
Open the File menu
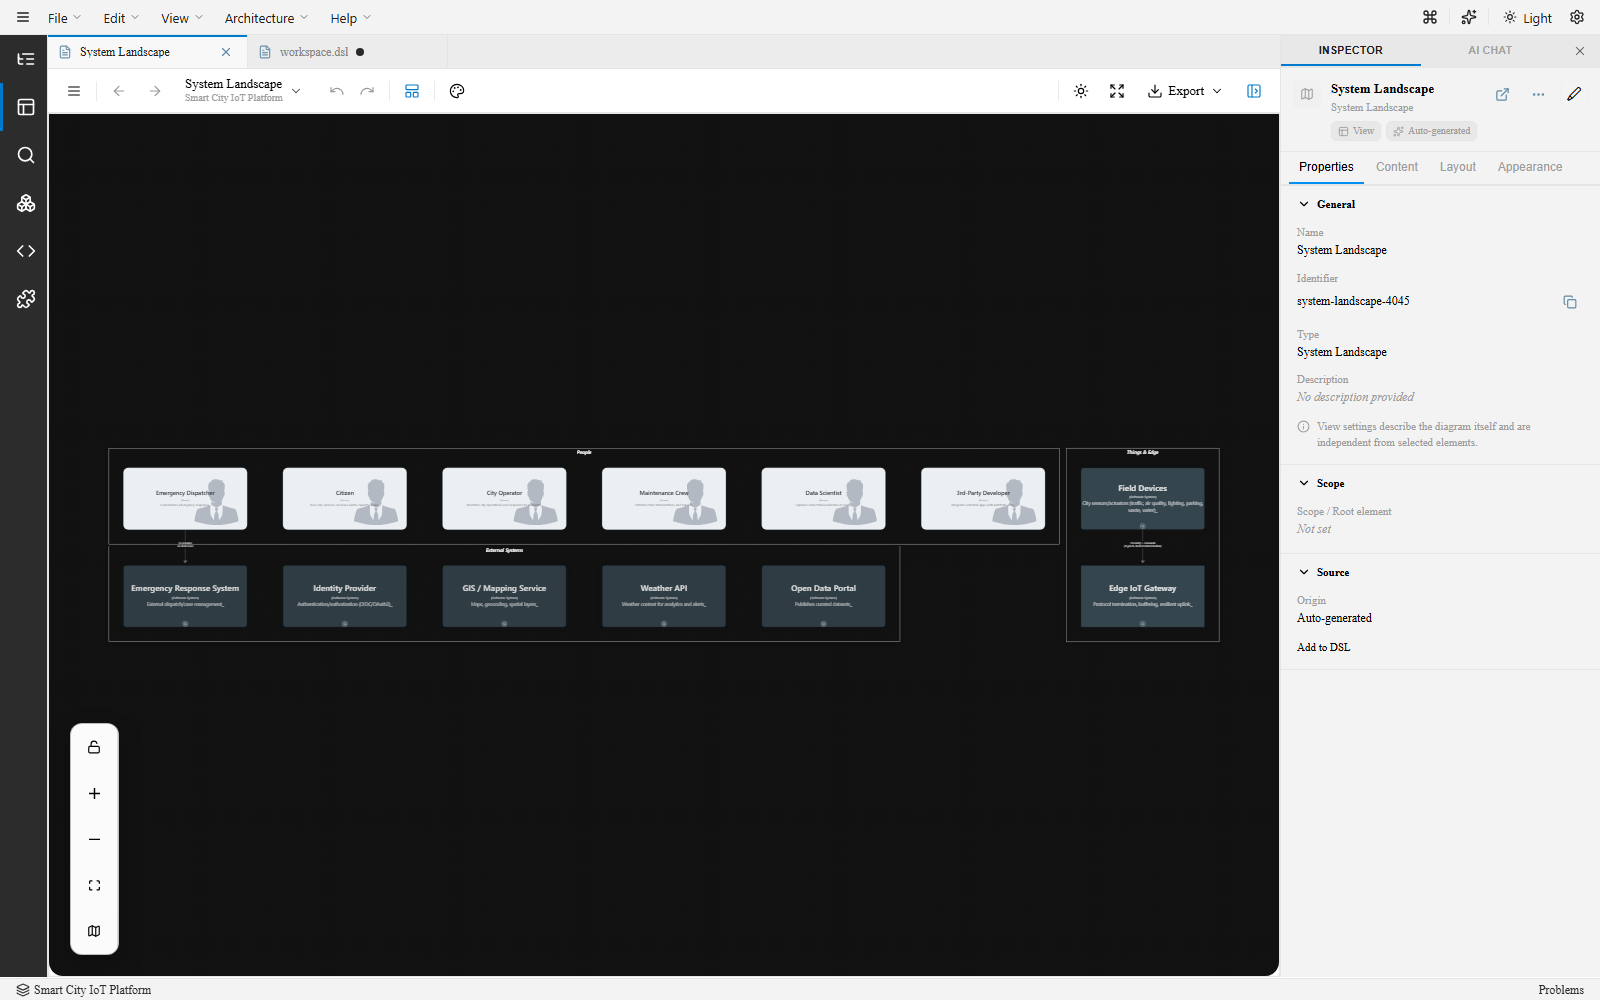click(65, 18)
